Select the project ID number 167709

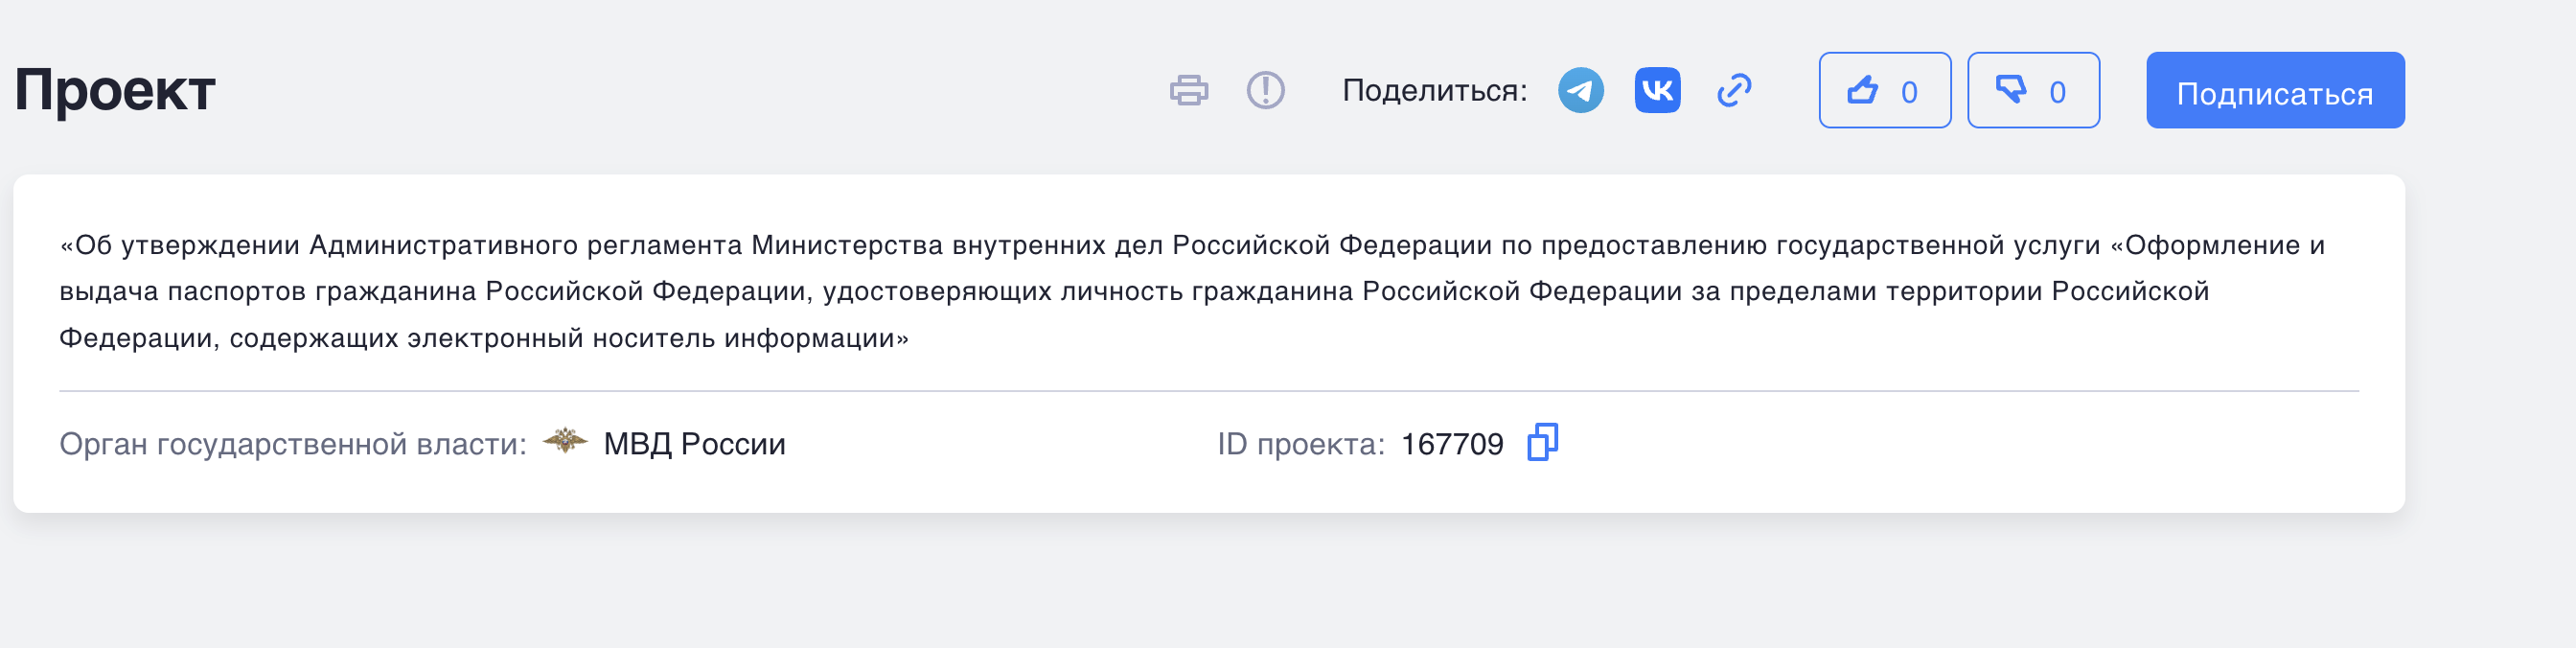[x=1452, y=444]
